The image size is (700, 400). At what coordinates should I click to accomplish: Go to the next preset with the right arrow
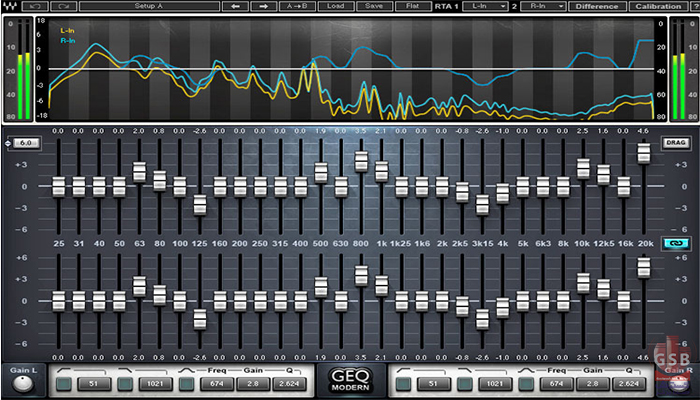point(263,6)
